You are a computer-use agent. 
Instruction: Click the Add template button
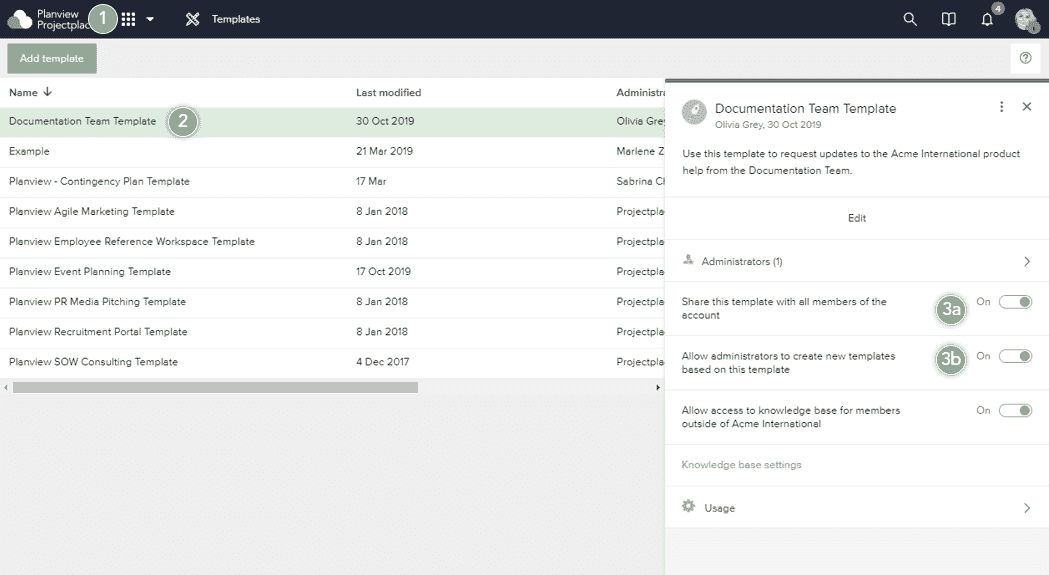pos(52,58)
